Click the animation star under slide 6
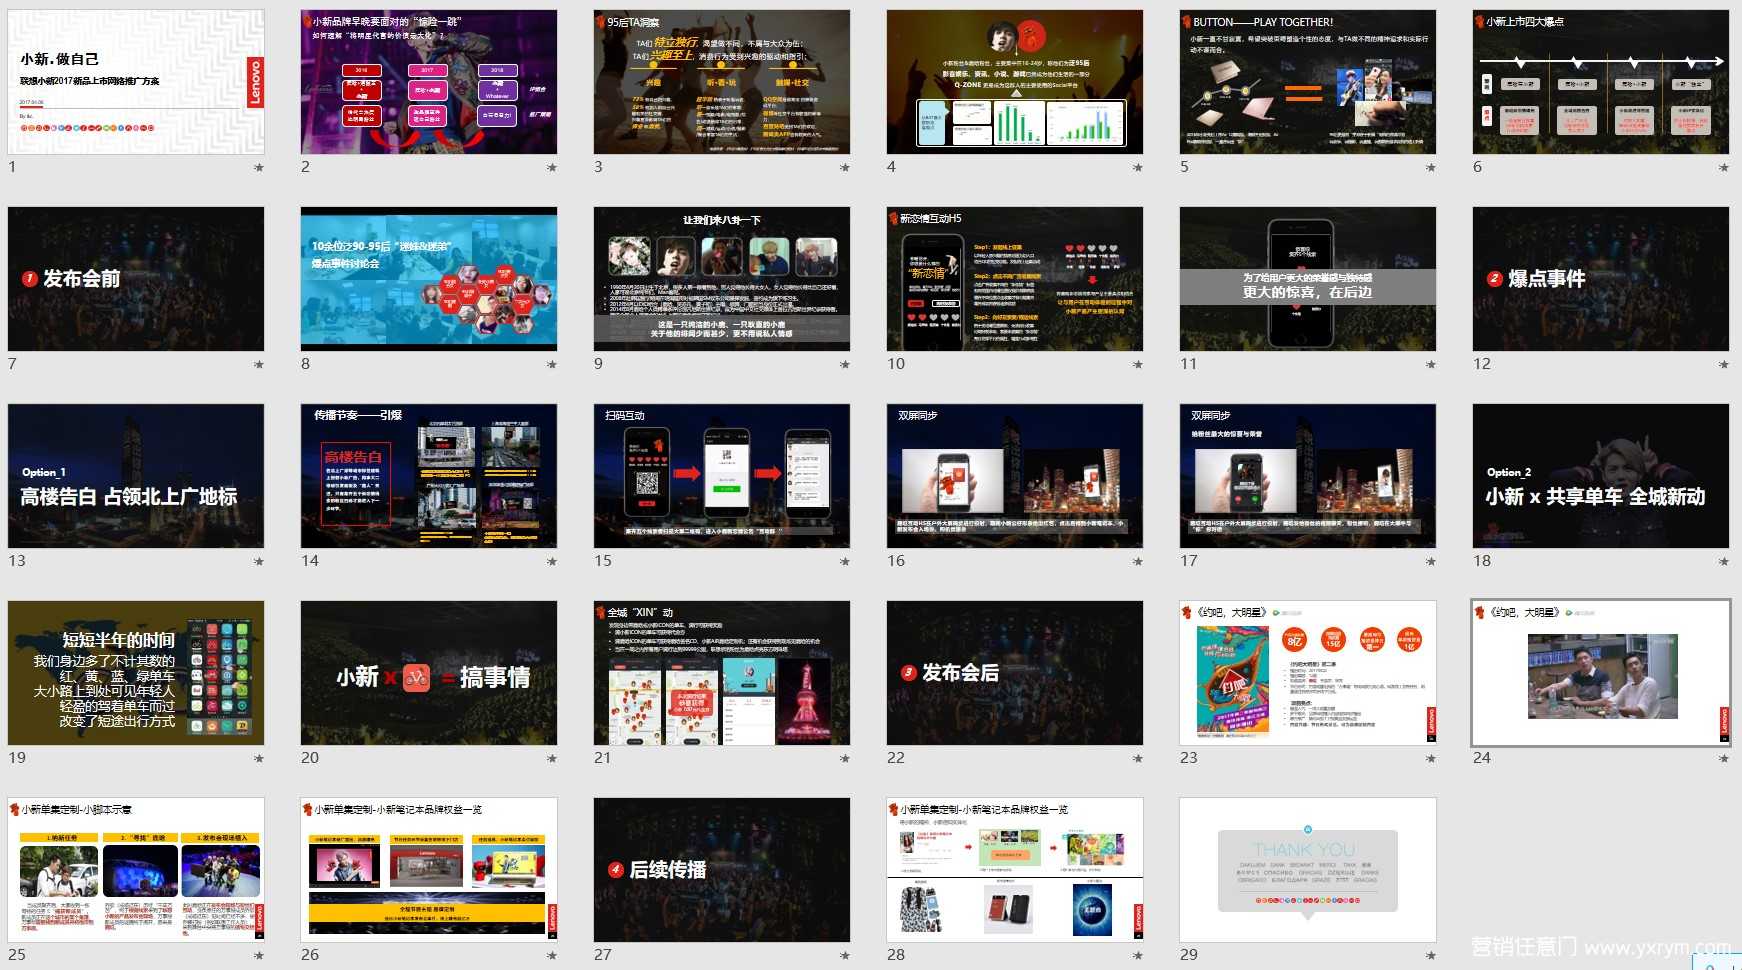 coord(1724,168)
